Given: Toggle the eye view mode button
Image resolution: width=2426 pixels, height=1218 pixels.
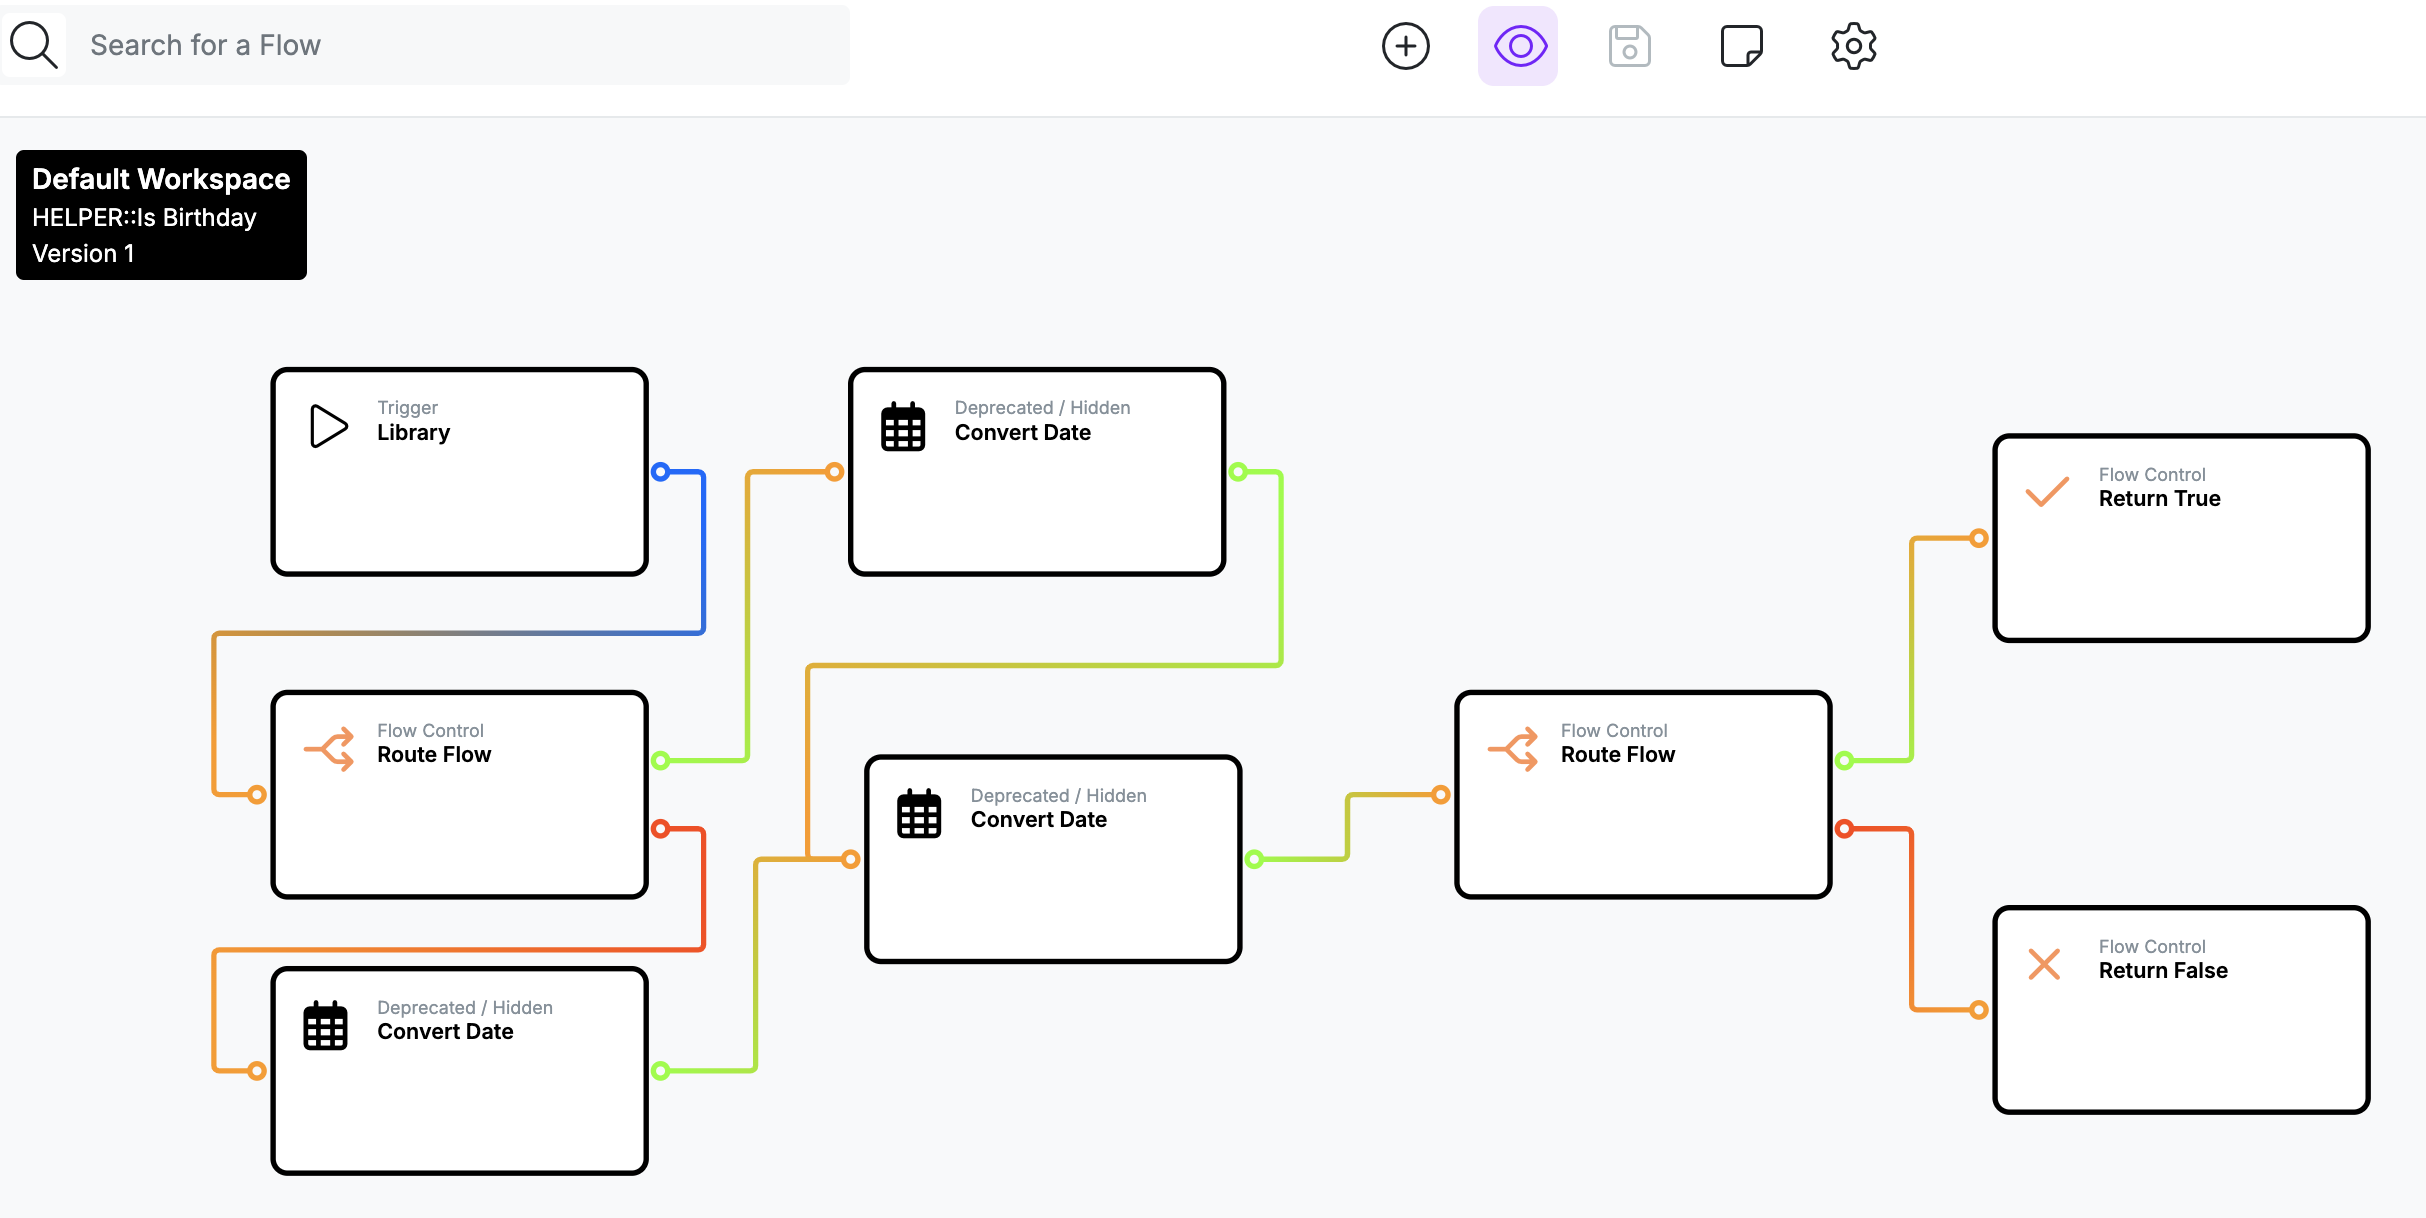Looking at the screenshot, I should (1518, 46).
